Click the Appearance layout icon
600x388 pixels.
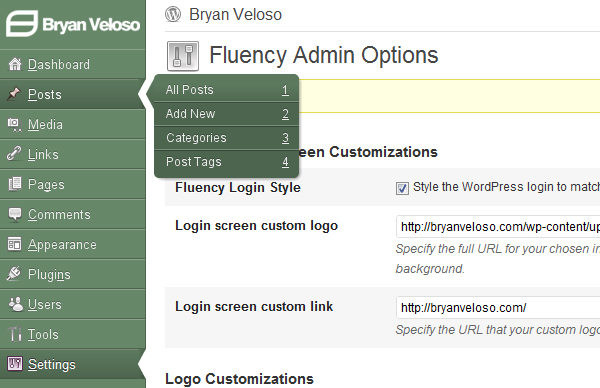point(15,244)
